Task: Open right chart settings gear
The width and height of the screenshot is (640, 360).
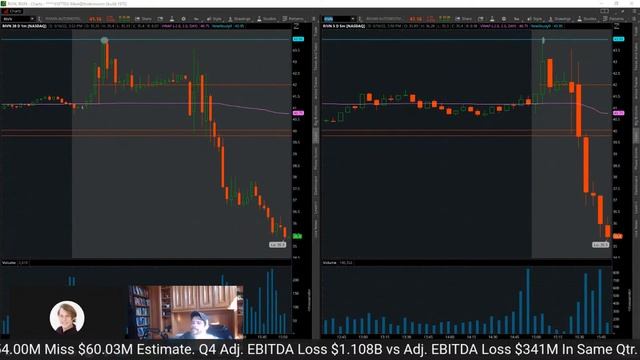Action: pos(504,19)
